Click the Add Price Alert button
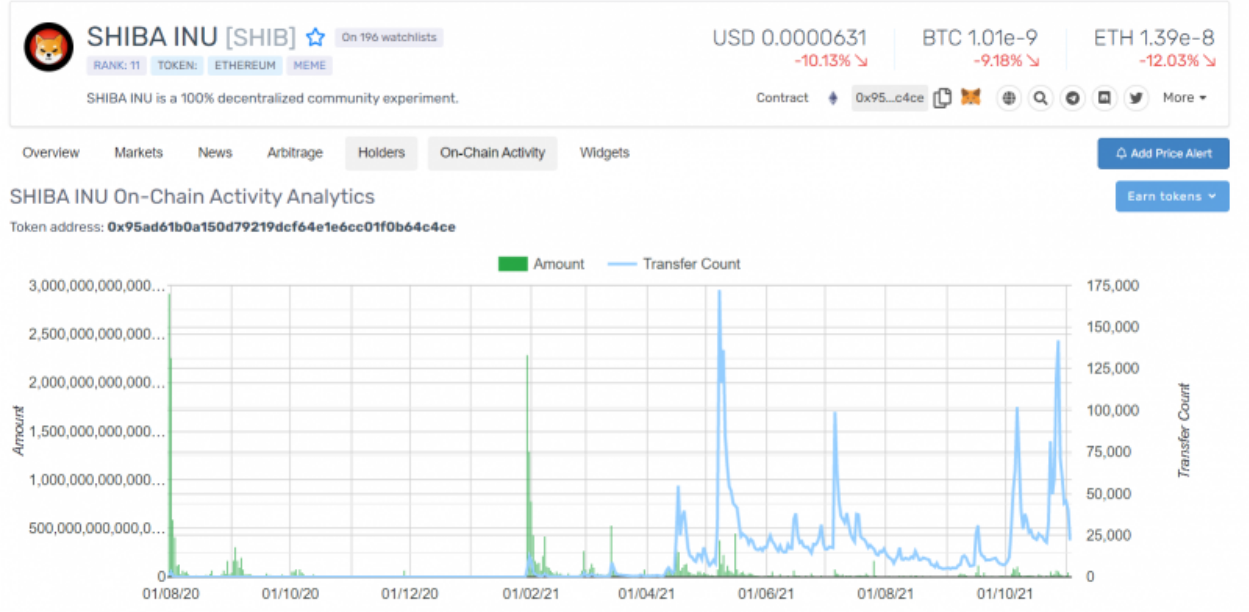Screen dimensions: 1249x612 [1163, 153]
